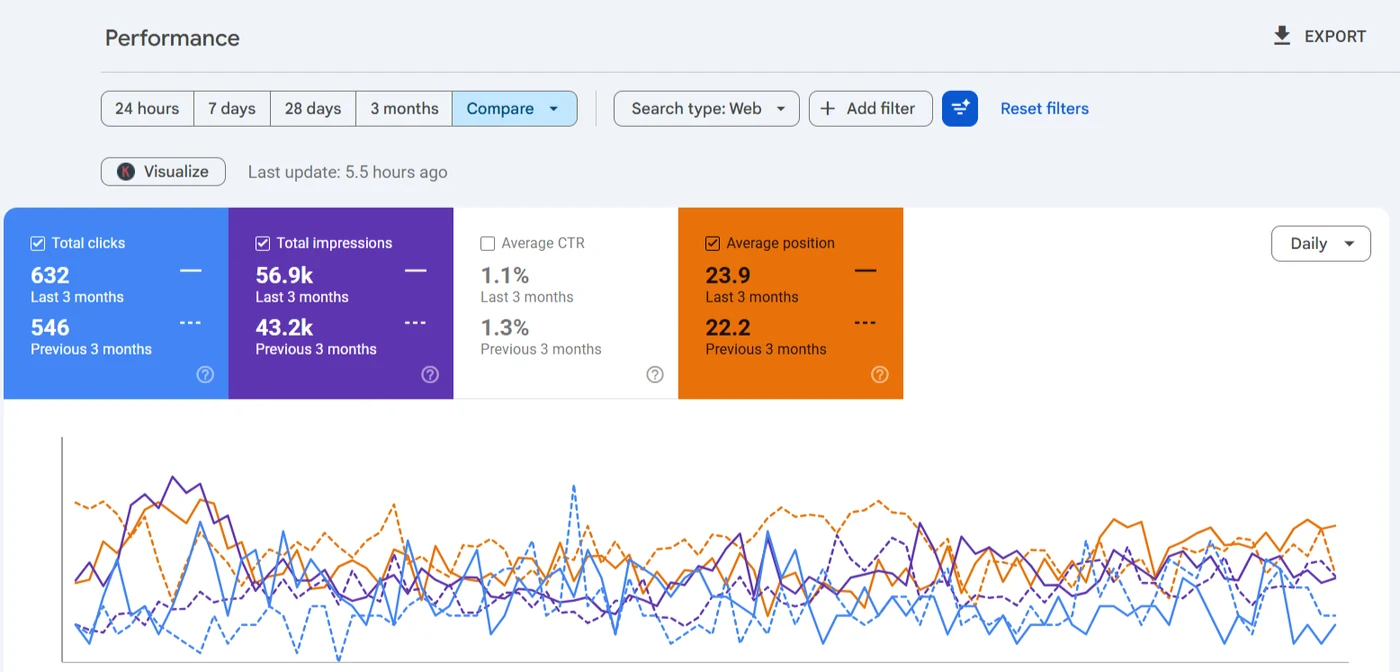
Task: Uncheck the Total clicks checkbox
Action: pos(38,243)
